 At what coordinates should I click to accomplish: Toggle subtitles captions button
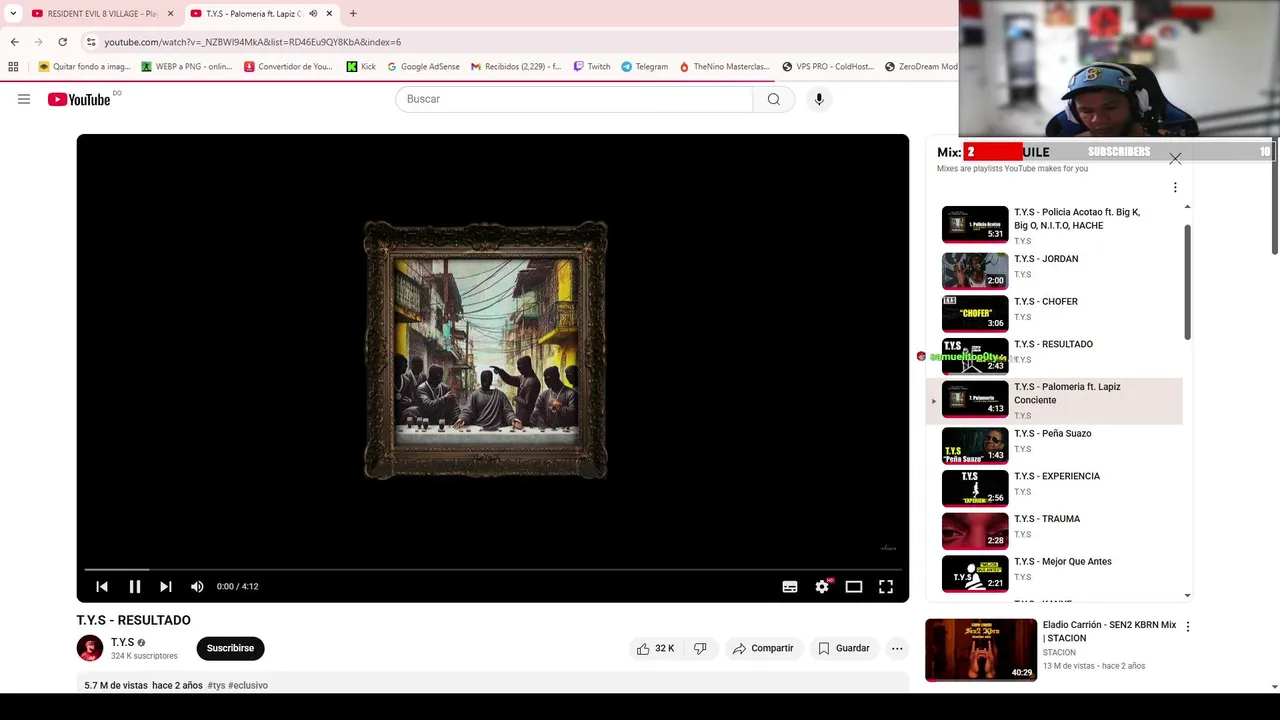coord(790,587)
